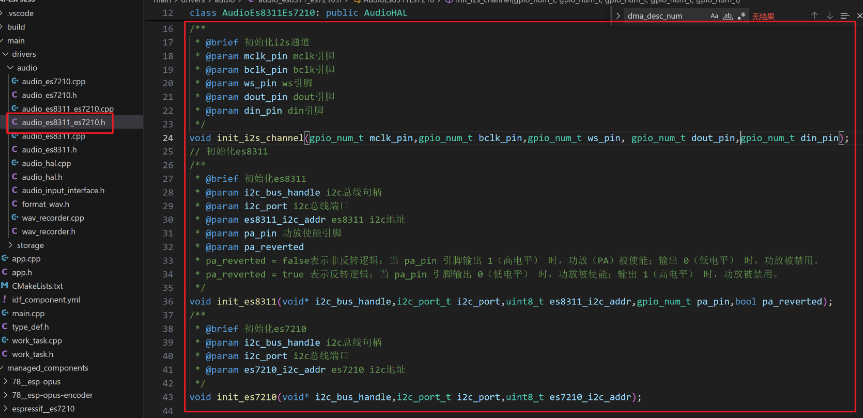The width and height of the screenshot is (863, 418).
Task: Click din_pin parameter on line 24
Action: tap(819, 138)
